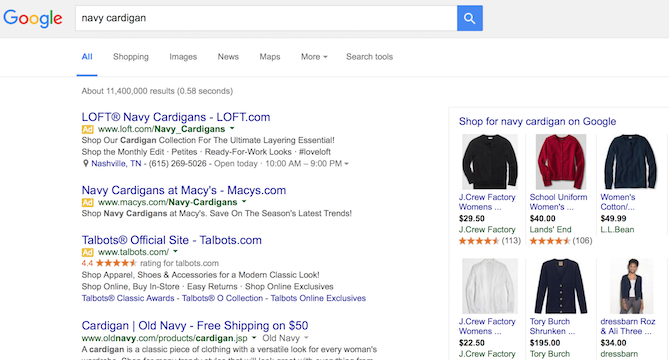
Task: Click the Nashville, TN location link
Action: [116, 163]
